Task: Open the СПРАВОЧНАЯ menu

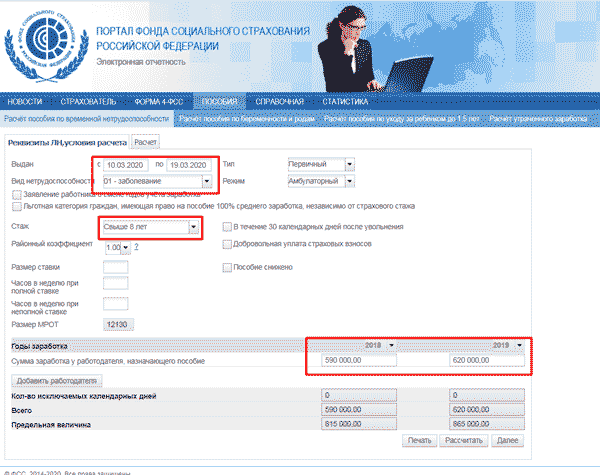Action: pos(279,102)
